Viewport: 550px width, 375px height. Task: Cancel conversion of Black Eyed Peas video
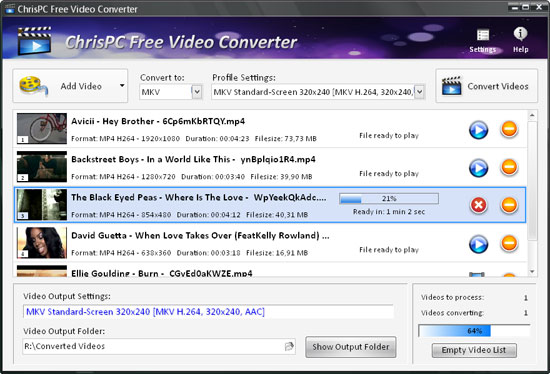pos(478,205)
